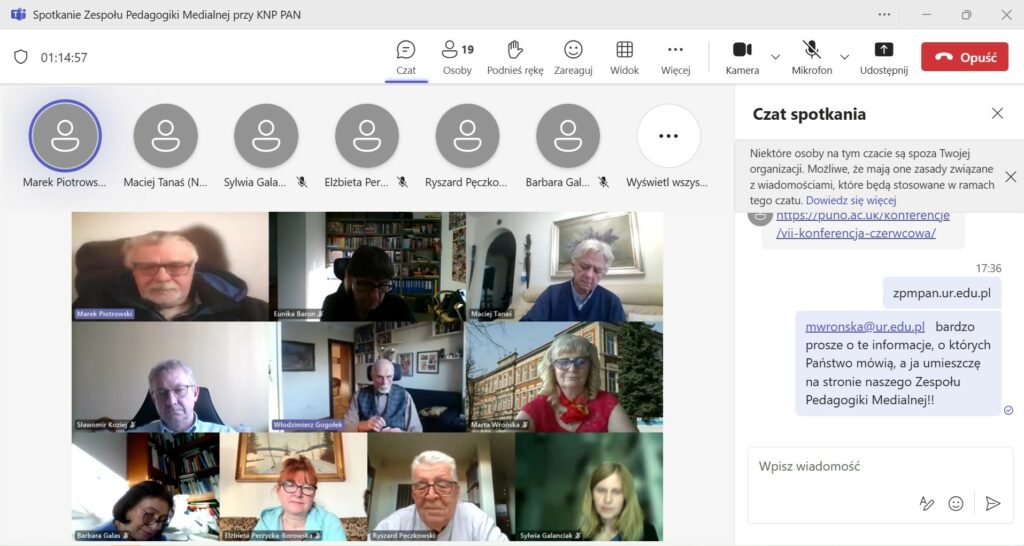Select Marek Piotrowski participant avatar
1024x546 pixels.
(x=65, y=136)
